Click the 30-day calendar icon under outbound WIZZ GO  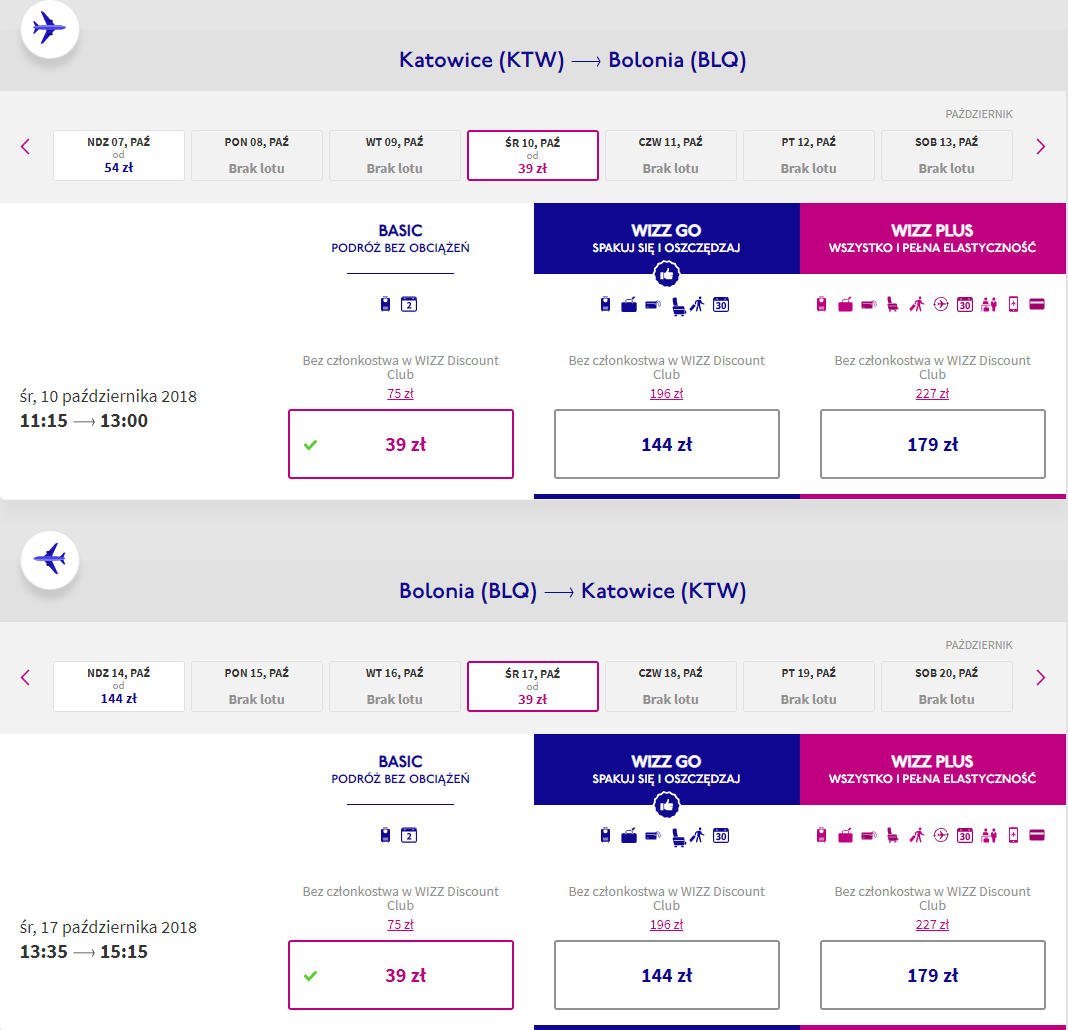(x=721, y=305)
